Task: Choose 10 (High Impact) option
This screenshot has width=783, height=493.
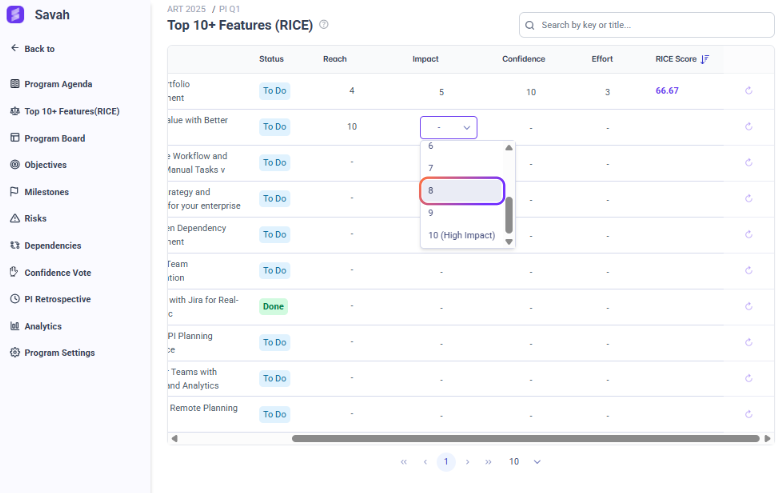Action: pos(461,235)
